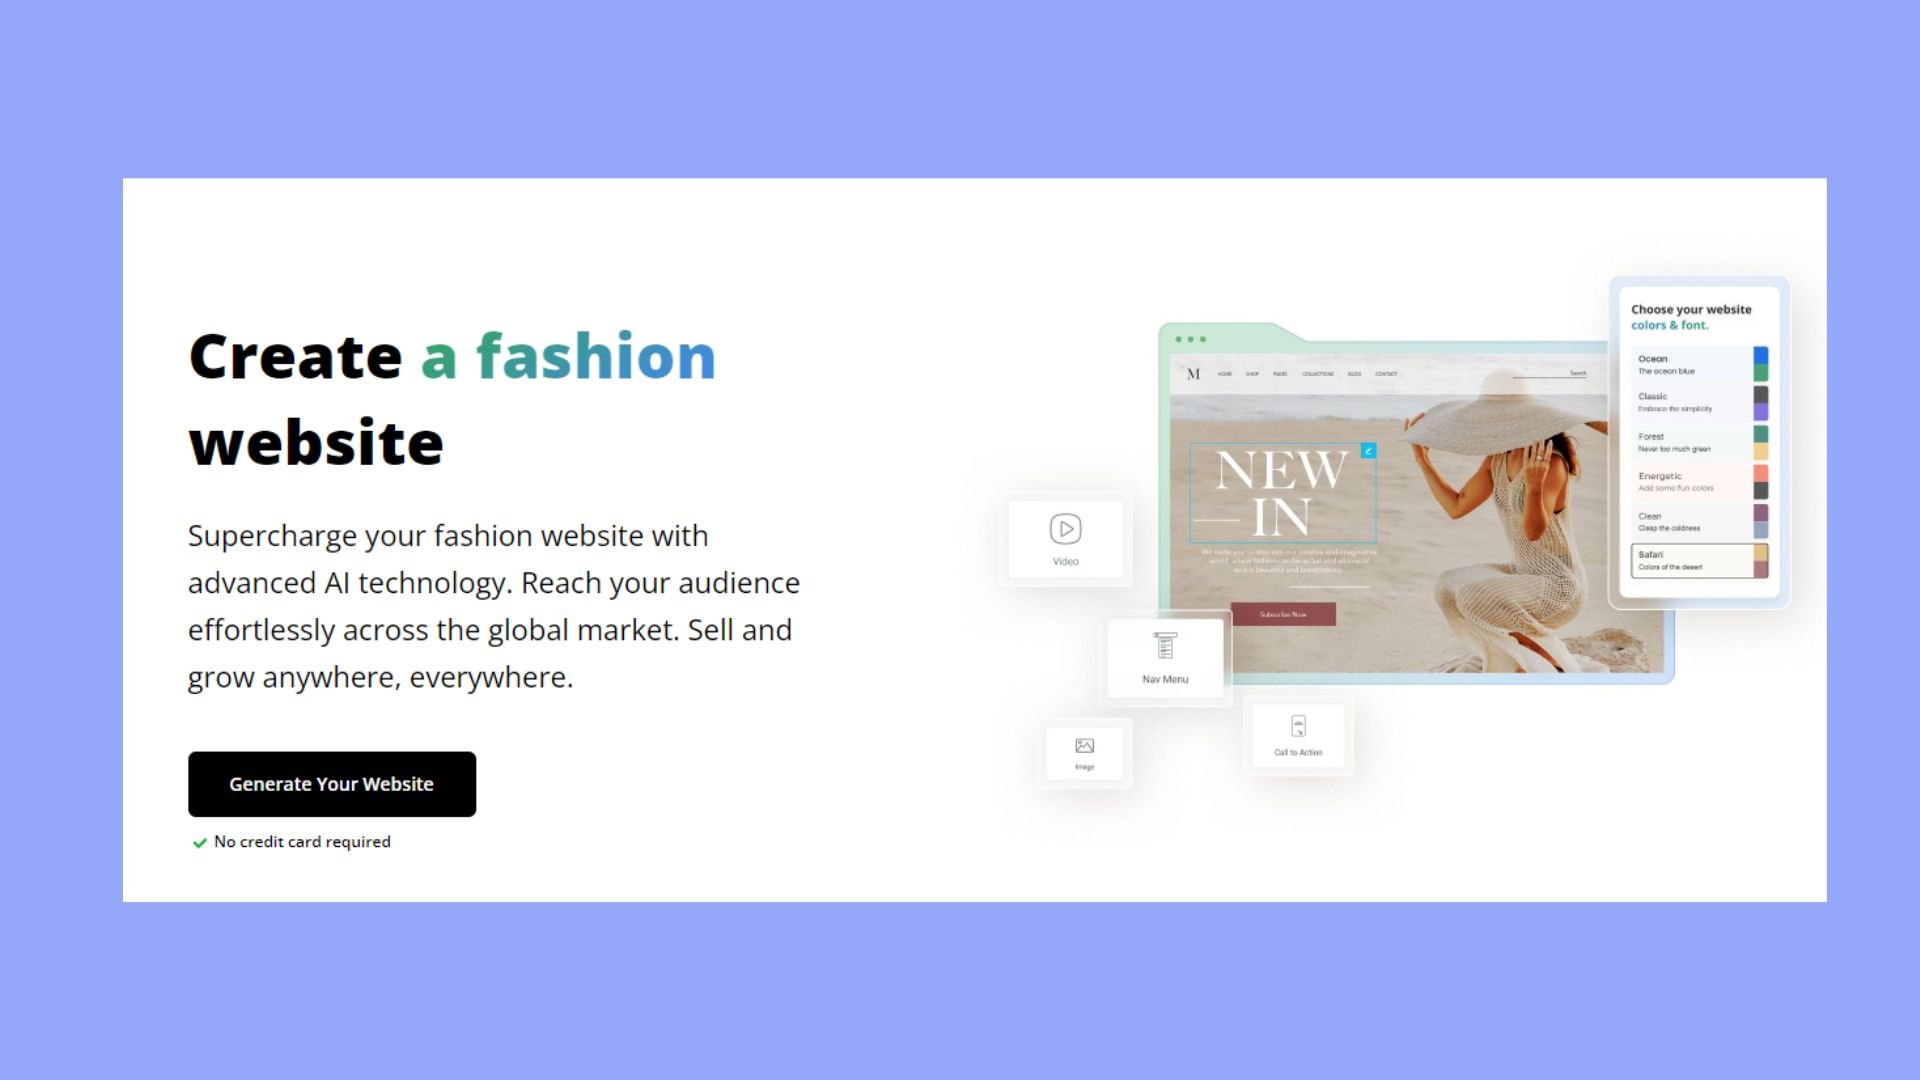Pick the Forest theme option
1920x1080 pixels.
click(x=1700, y=443)
